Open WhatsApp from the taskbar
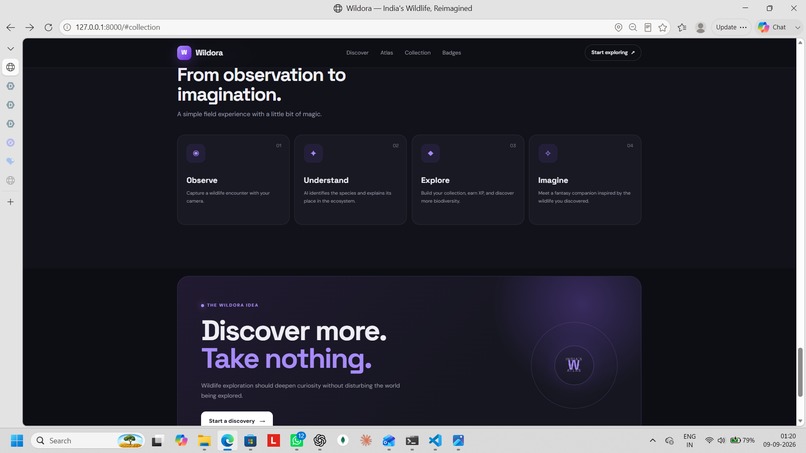806x453 pixels. (x=297, y=441)
